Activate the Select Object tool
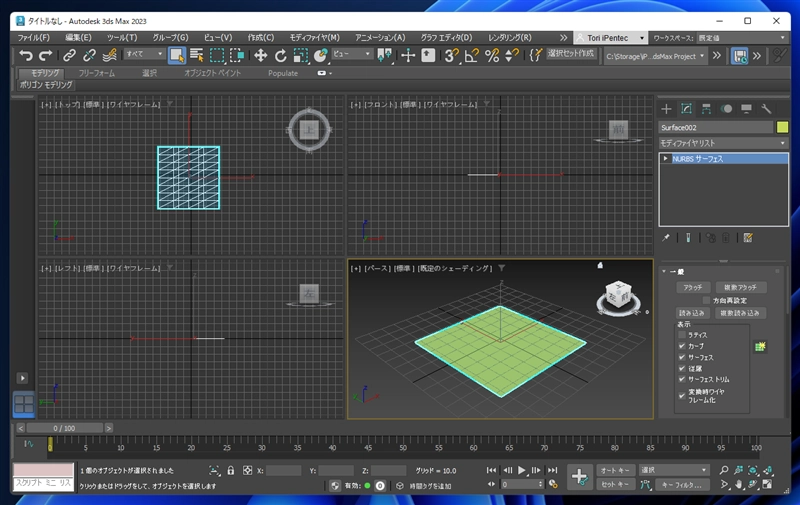This screenshot has width=800, height=505. (x=177, y=55)
